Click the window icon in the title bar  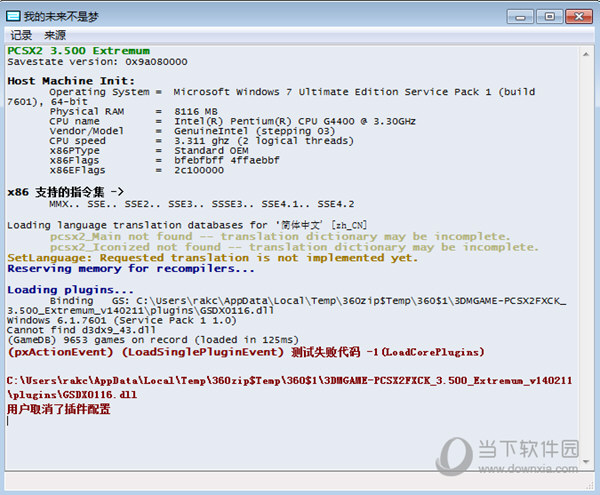[x=14, y=16]
